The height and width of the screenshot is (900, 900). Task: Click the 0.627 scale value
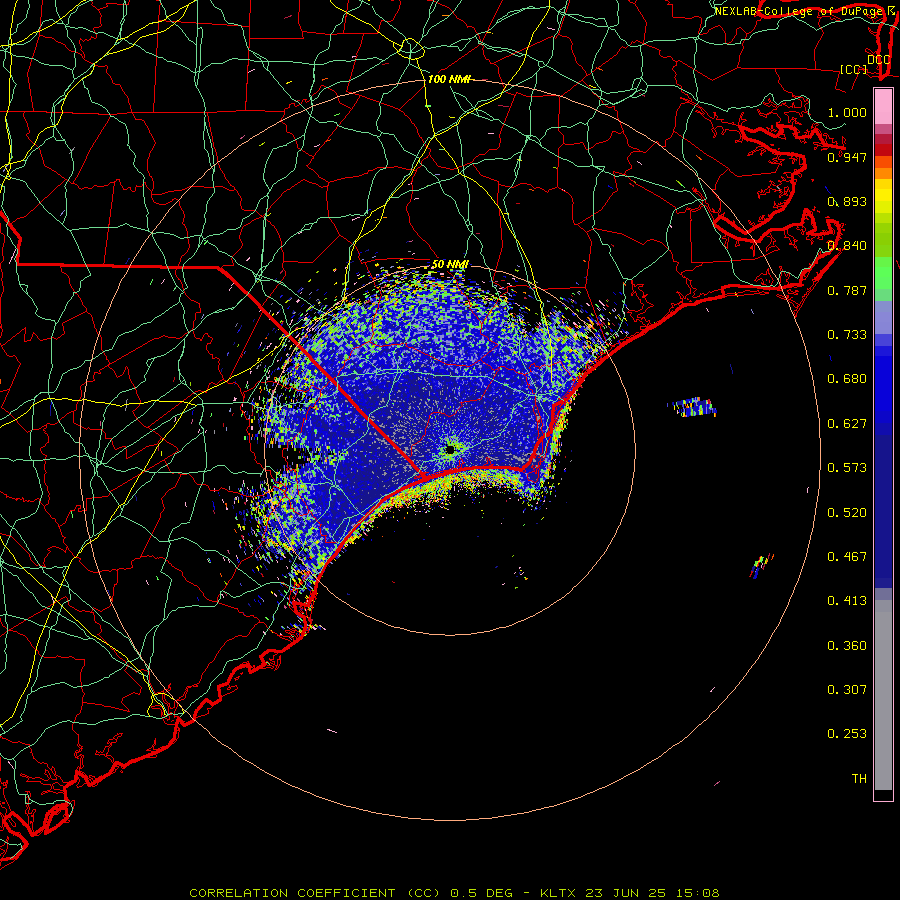pos(847,424)
